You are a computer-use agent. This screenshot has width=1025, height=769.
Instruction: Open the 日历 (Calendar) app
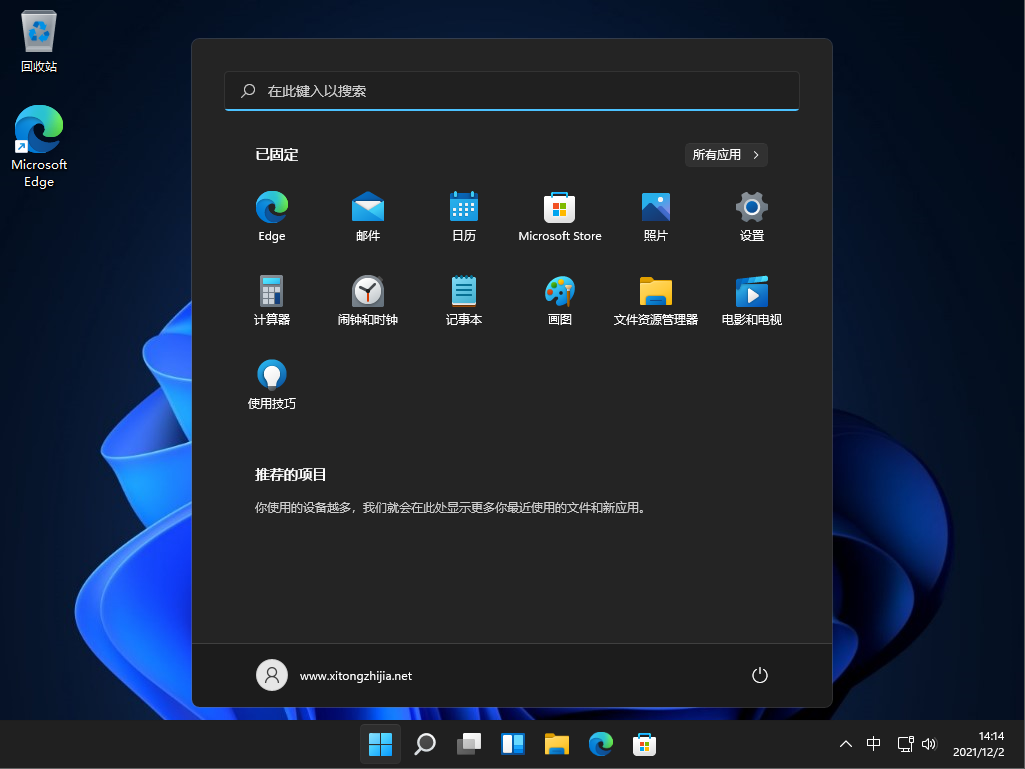(463, 210)
